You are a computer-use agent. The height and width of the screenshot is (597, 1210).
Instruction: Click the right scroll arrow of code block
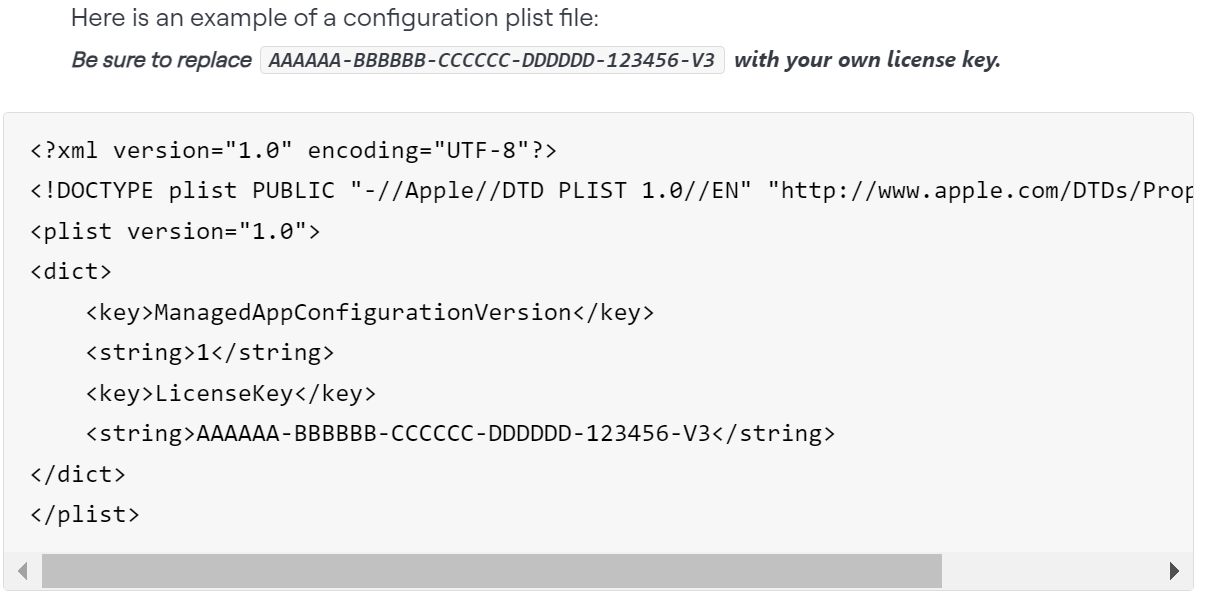tap(1177, 571)
